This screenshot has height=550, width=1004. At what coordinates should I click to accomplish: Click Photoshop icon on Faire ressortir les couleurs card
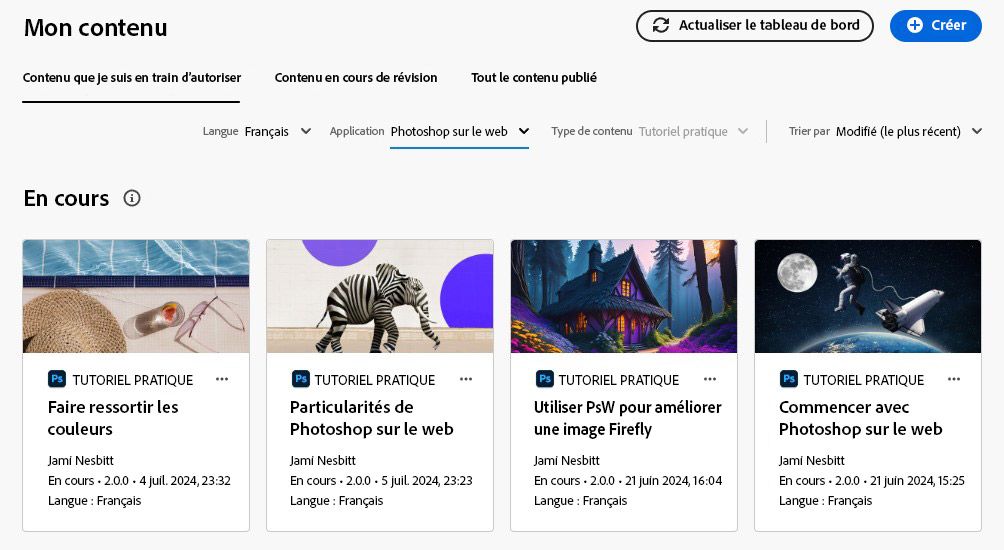coord(57,379)
